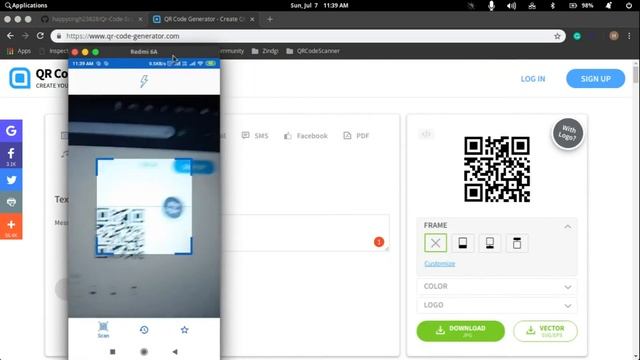Select the Facebook QR code type tab
The width and height of the screenshot is (640, 360).
[x=306, y=136]
